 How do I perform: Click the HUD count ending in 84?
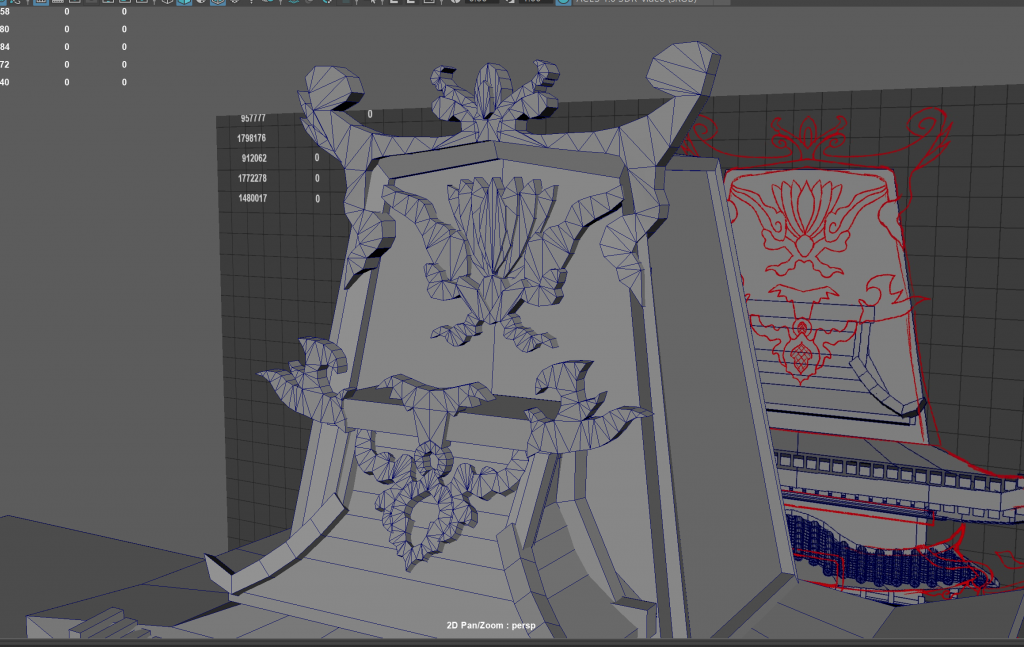5,47
